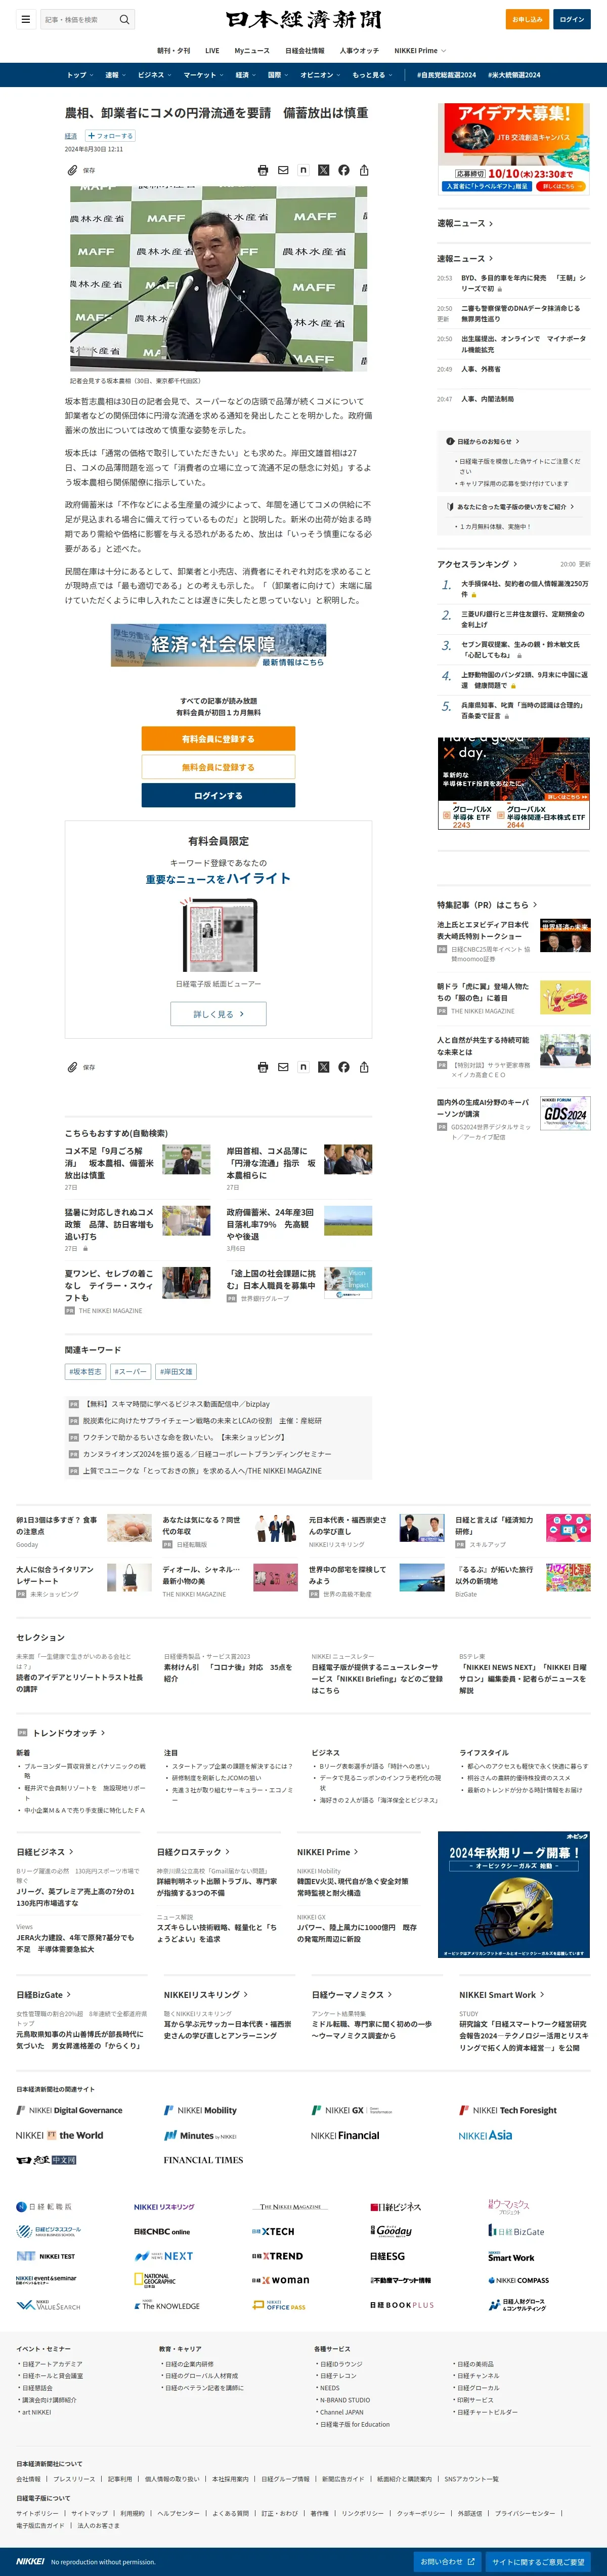Expand the ビジネス navigation dropdown
607x2576 pixels.
[x=154, y=75]
